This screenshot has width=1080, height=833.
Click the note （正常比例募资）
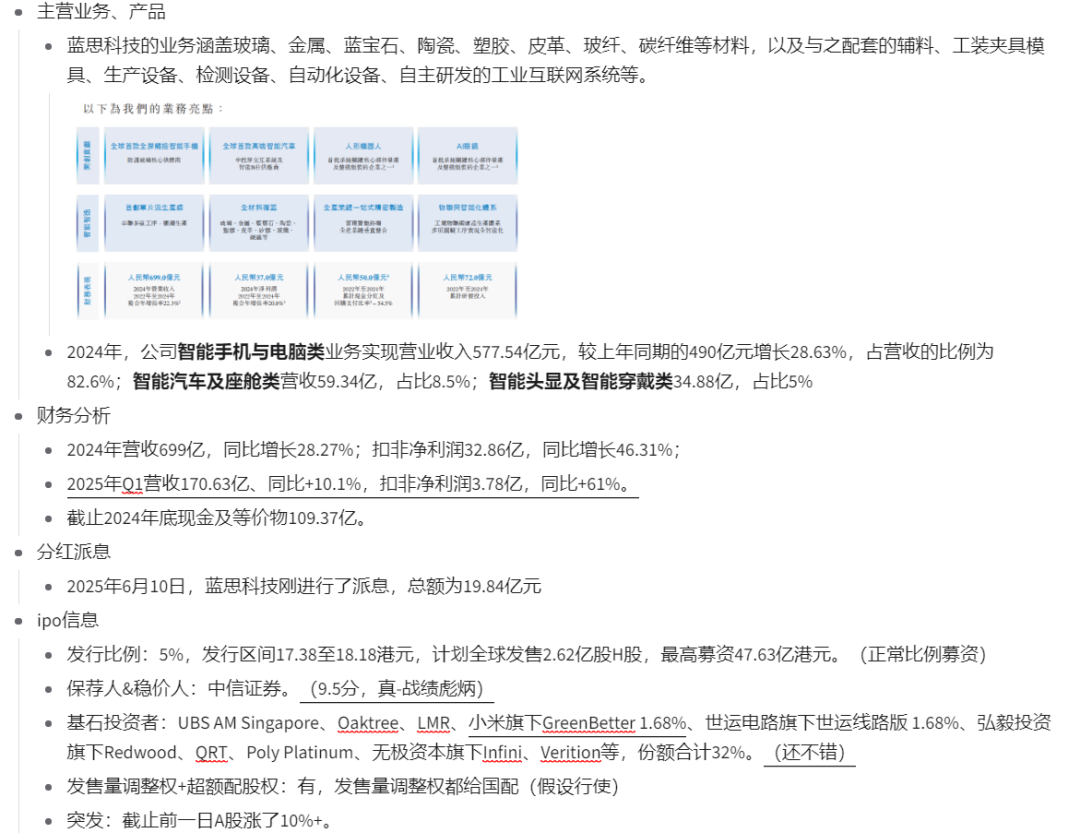[x=923, y=654]
